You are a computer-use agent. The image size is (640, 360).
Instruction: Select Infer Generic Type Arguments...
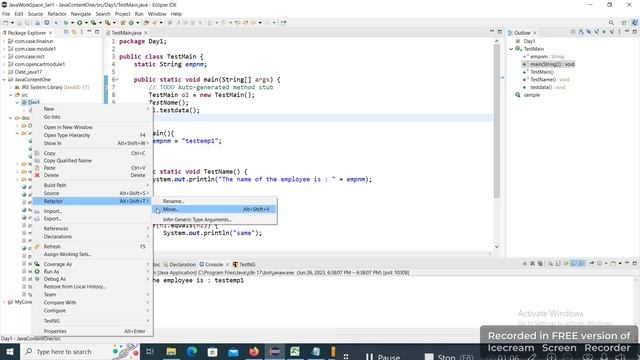[x=215, y=220]
